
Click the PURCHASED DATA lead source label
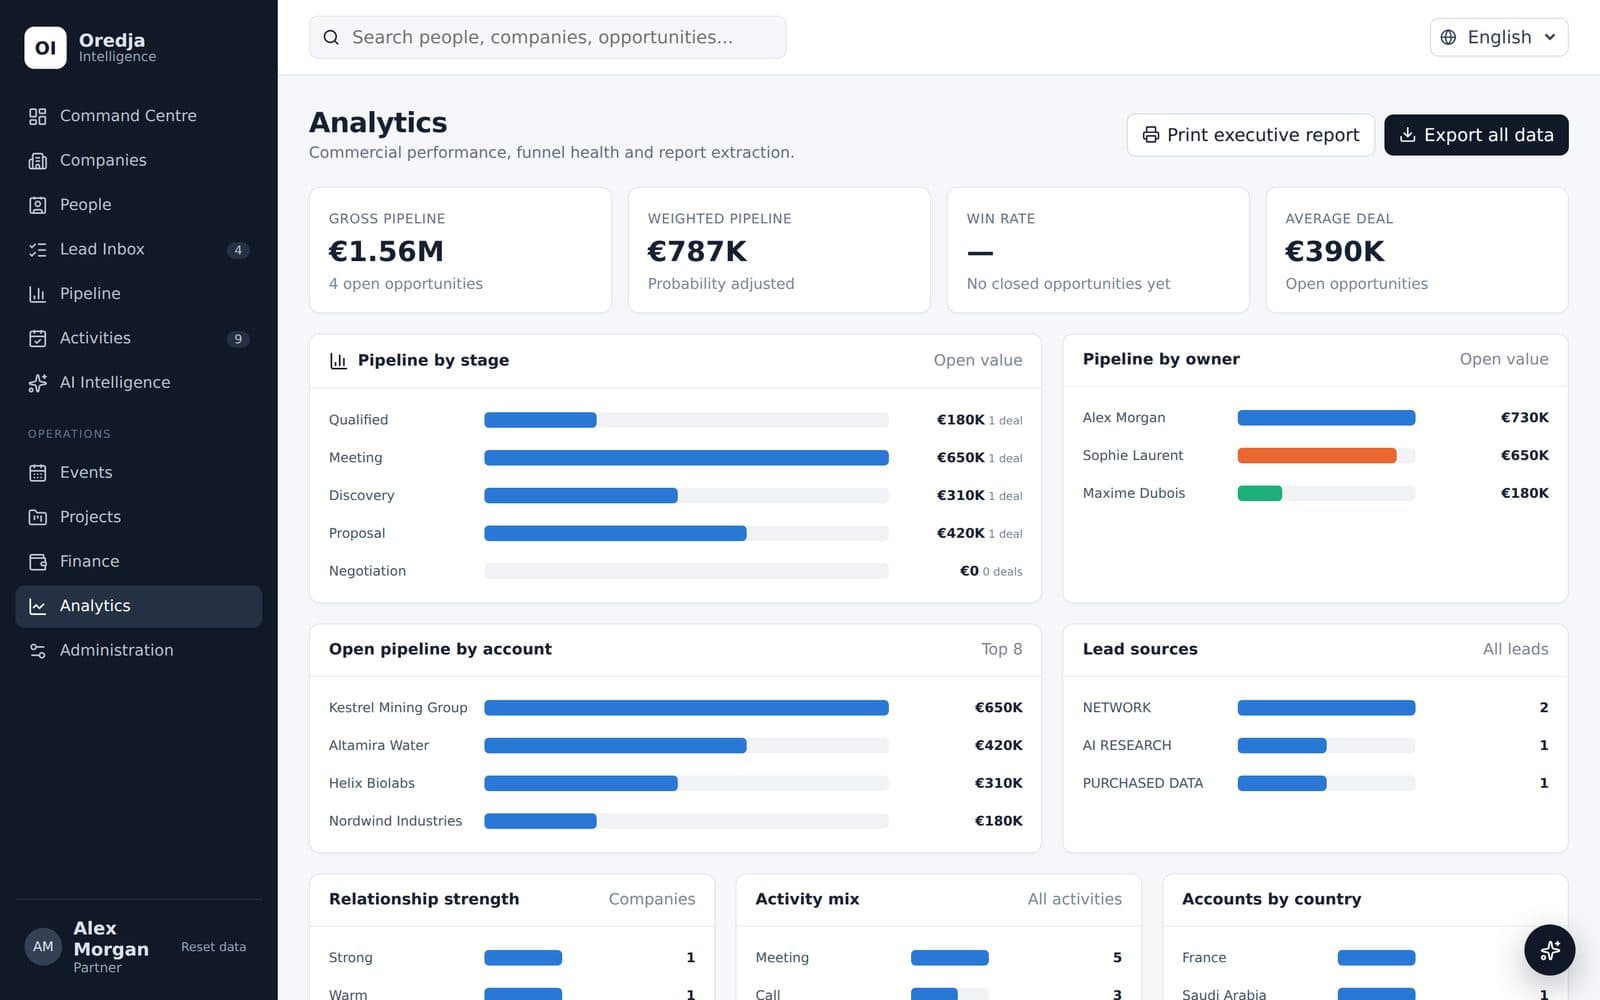pyautogui.click(x=1143, y=784)
